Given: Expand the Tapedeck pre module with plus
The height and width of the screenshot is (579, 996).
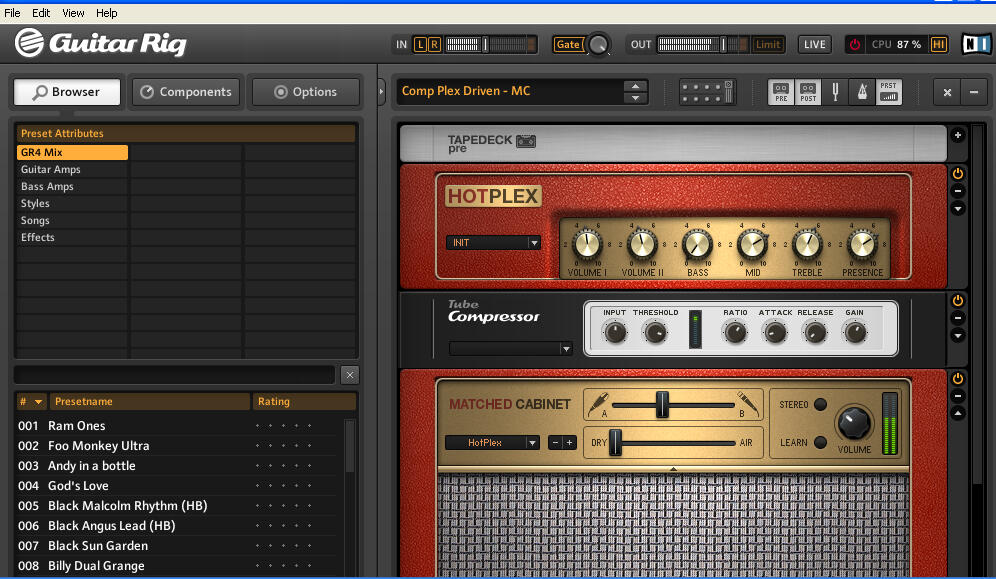Looking at the screenshot, I should pos(957,135).
